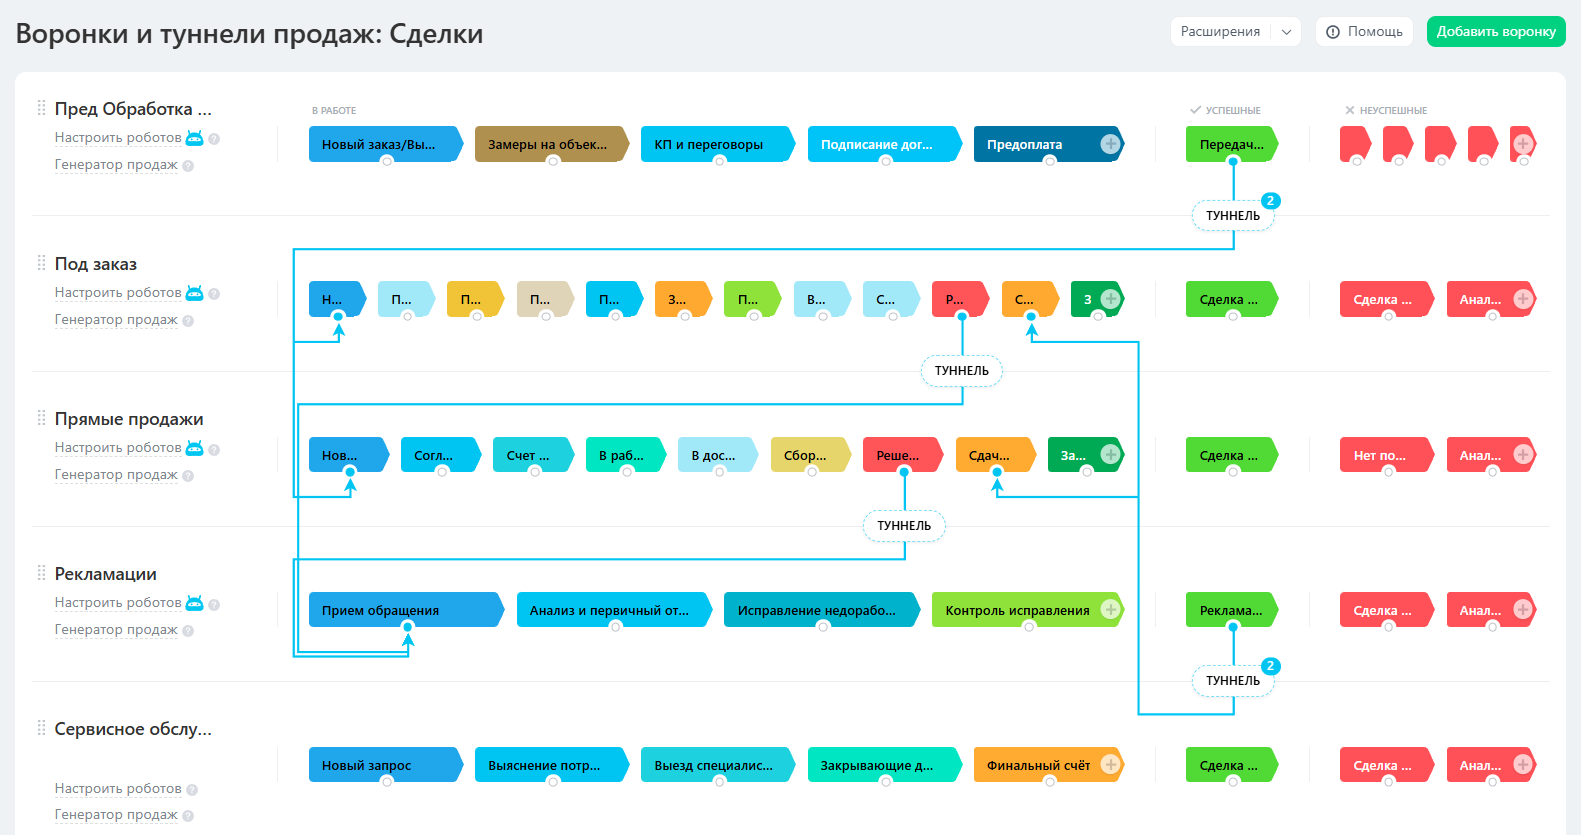Select the brown Замеры на объек... stage
Screen dimensions: 1581x835
pos(551,144)
